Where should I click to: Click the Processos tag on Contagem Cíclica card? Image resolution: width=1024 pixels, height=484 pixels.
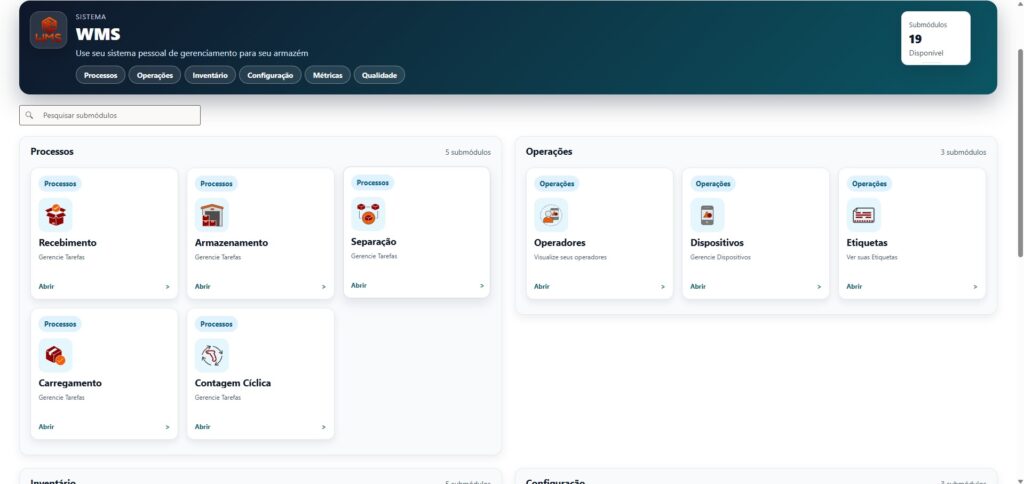click(216, 325)
